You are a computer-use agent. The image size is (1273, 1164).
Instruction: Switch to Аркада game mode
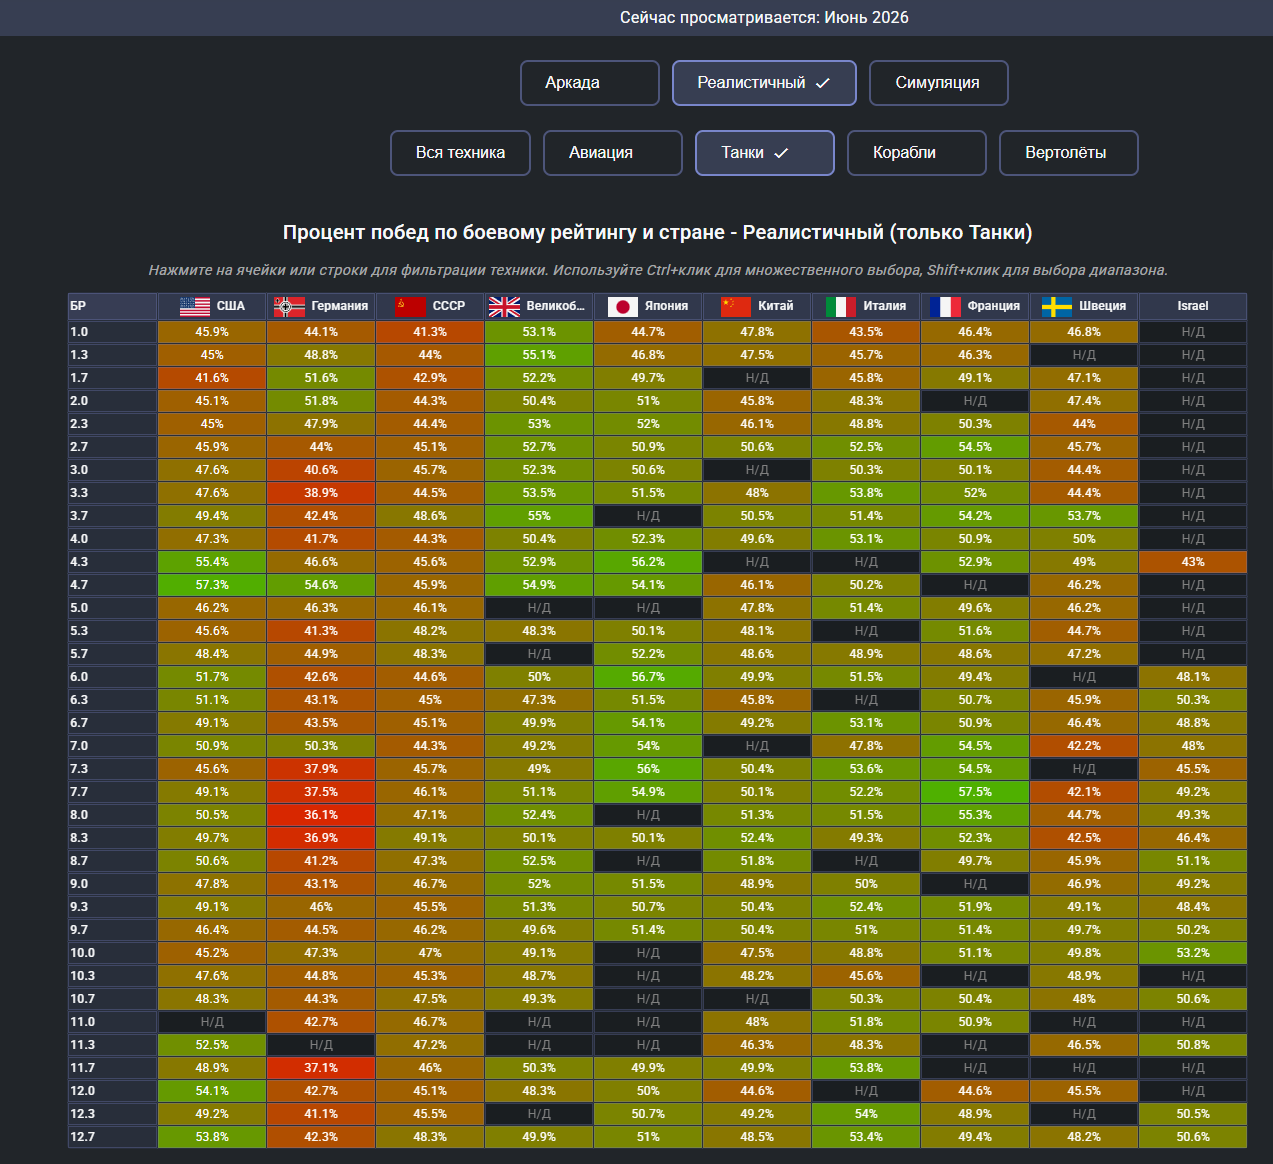[x=590, y=83]
